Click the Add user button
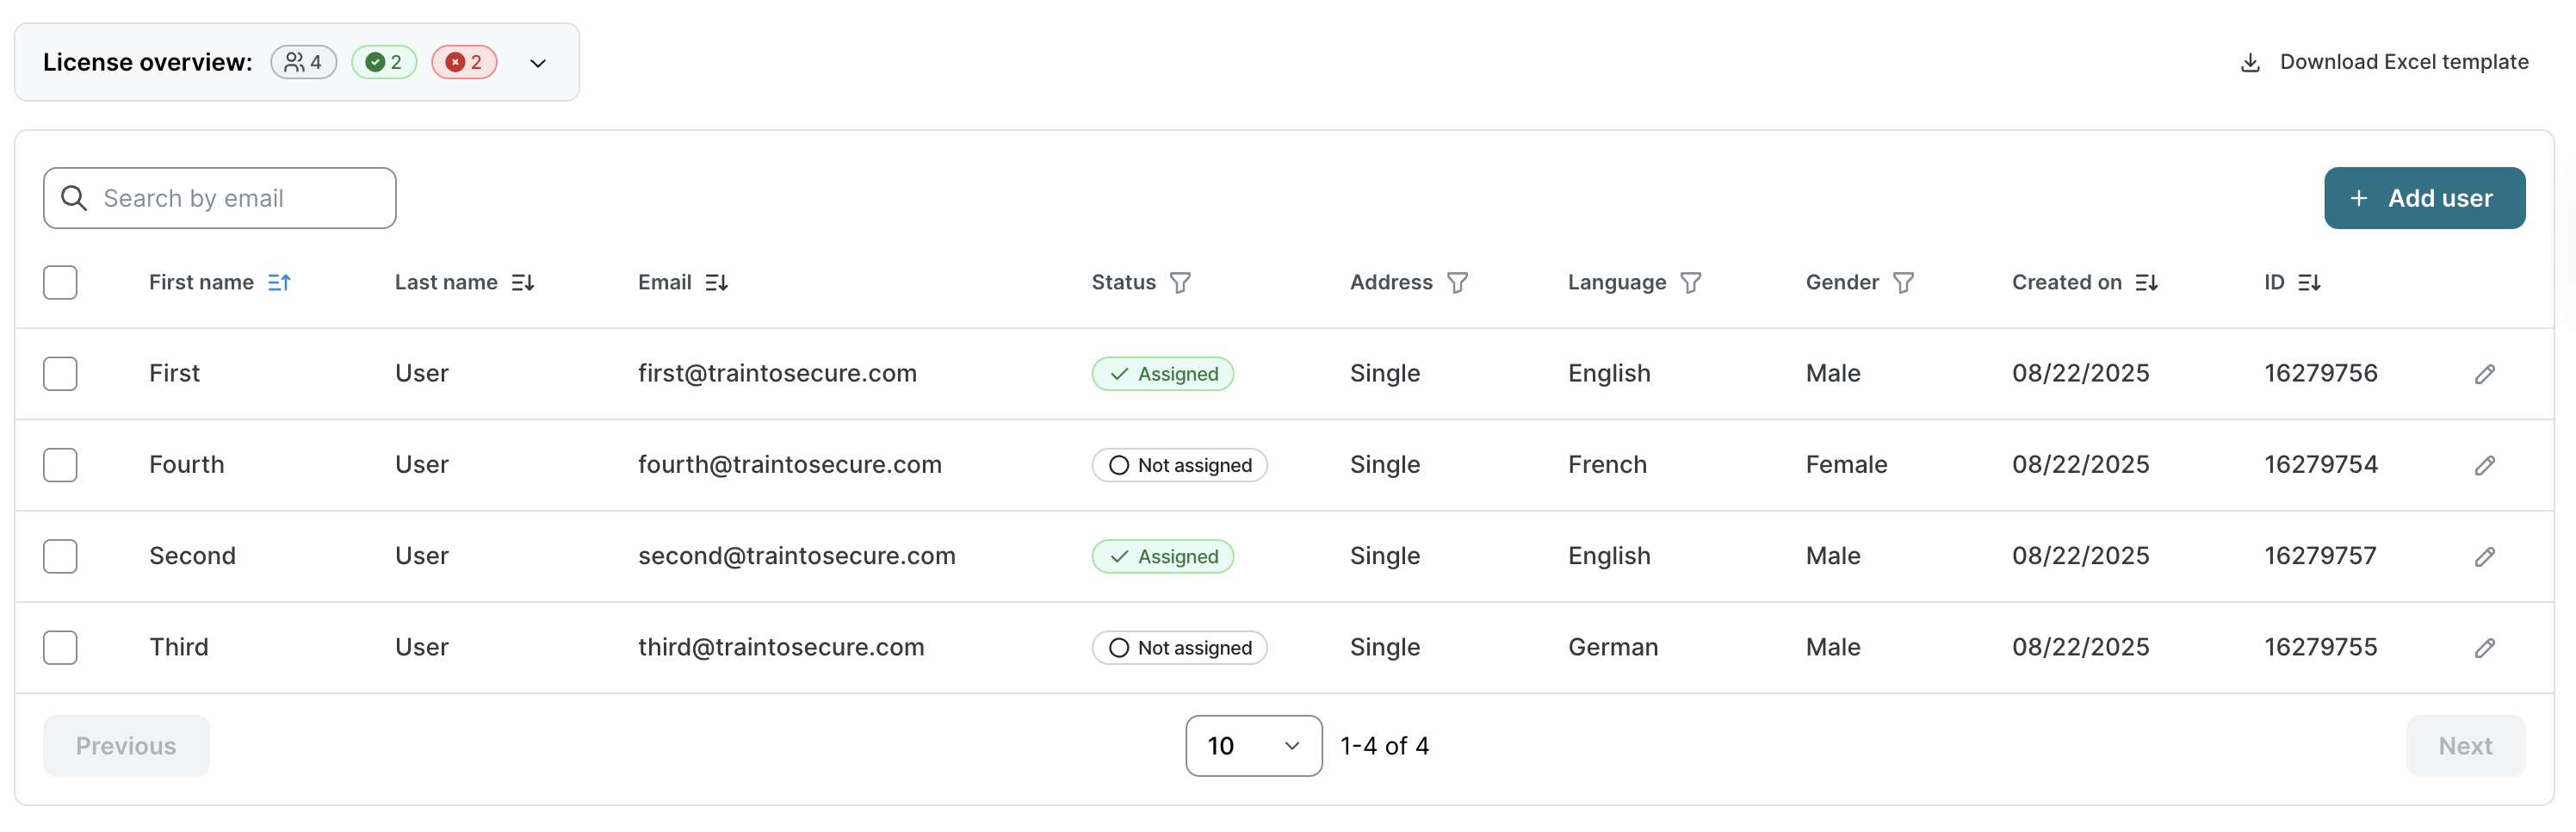This screenshot has height=832, width=2576. 2424,198
